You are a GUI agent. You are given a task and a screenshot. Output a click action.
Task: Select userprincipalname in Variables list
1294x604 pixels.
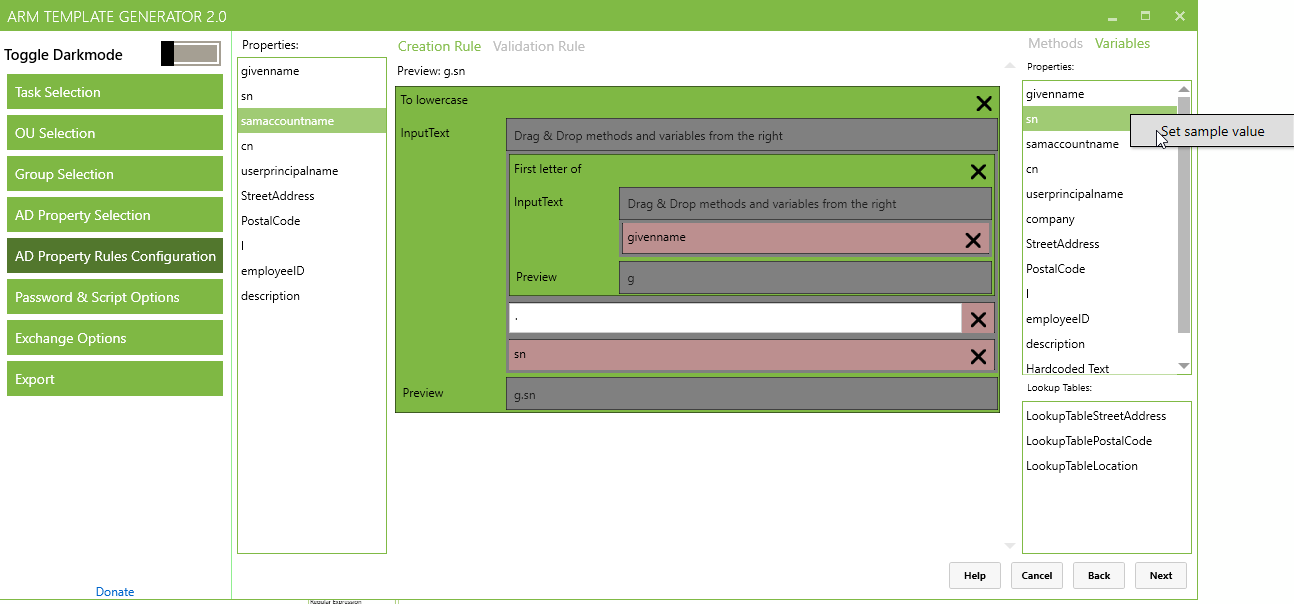(1100, 194)
